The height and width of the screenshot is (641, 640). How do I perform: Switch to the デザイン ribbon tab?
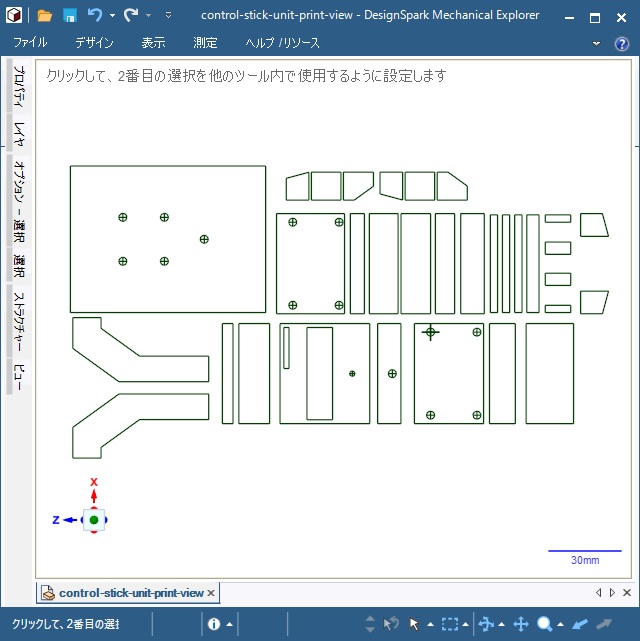click(94, 43)
